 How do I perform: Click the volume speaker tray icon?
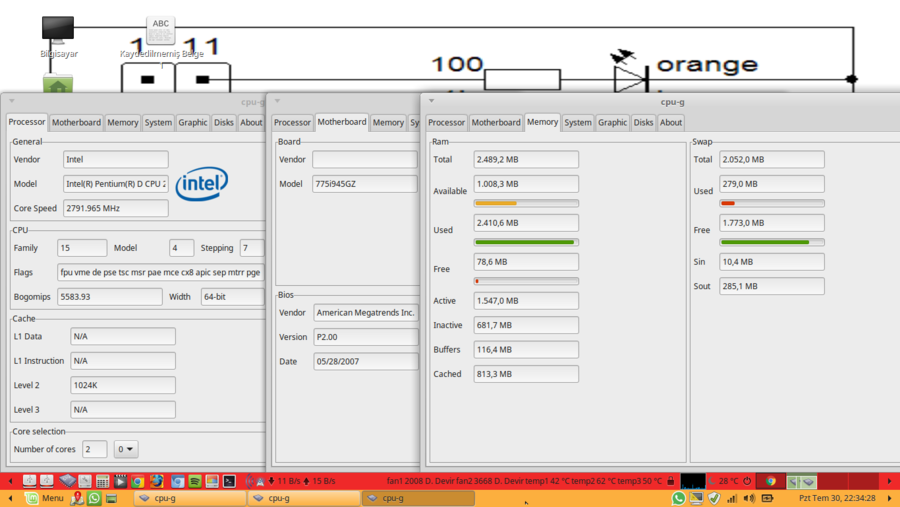click(x=749, y=498)
